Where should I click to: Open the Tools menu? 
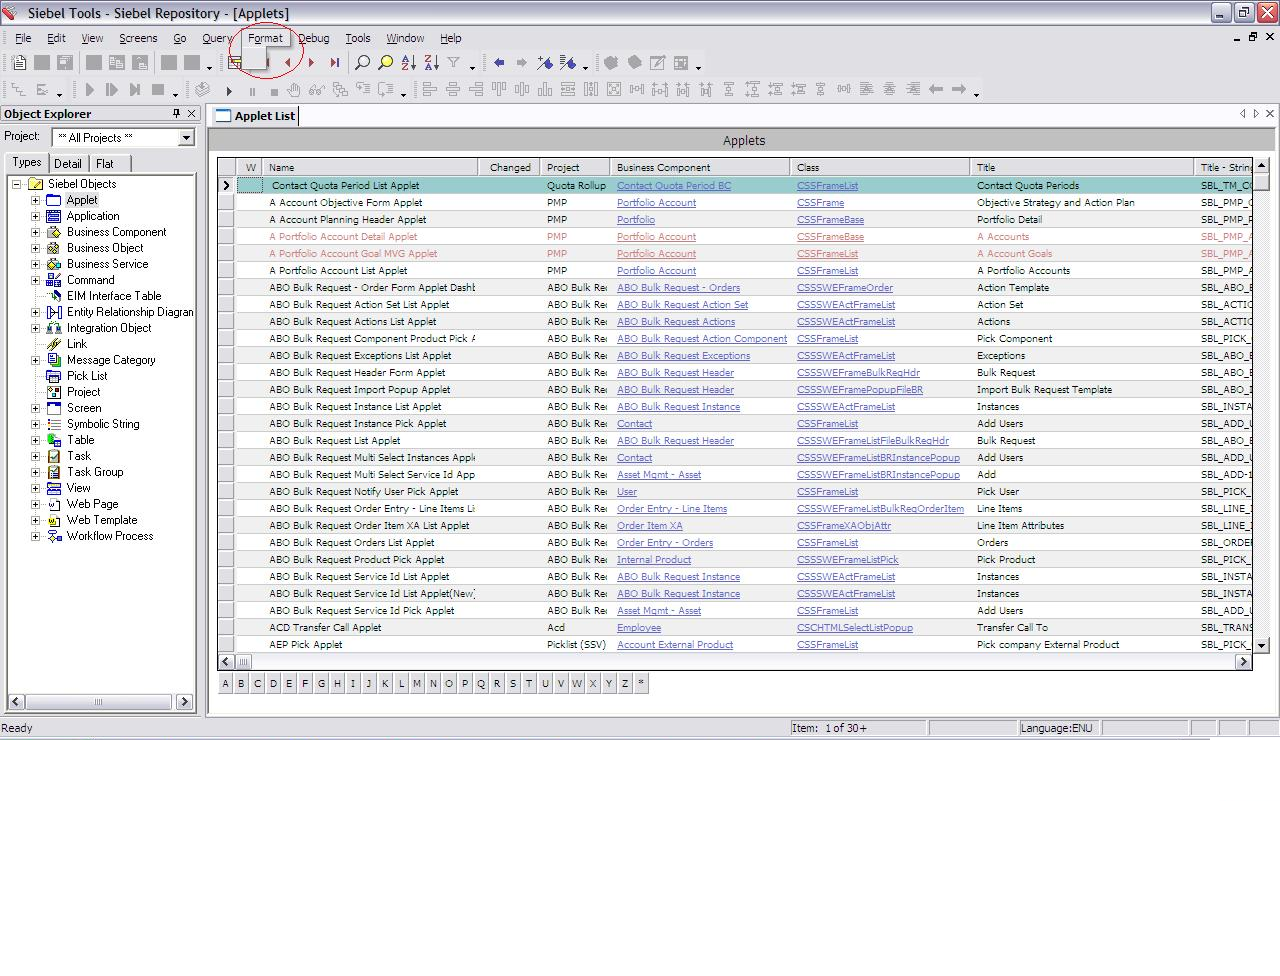tap(358, 38)
